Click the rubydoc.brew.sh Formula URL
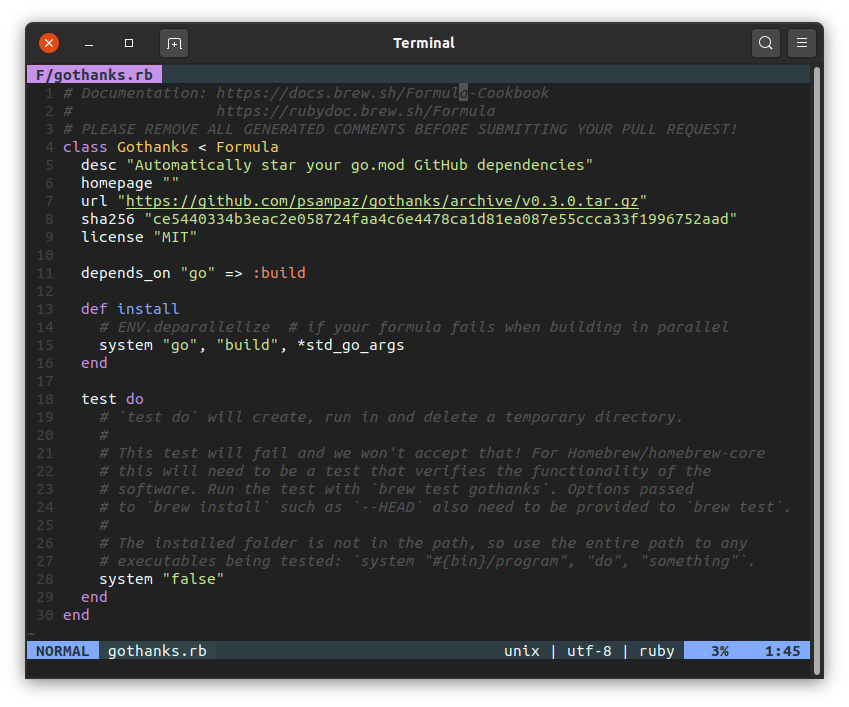This screenshot has width=849, height=707. tap(355, 111)
